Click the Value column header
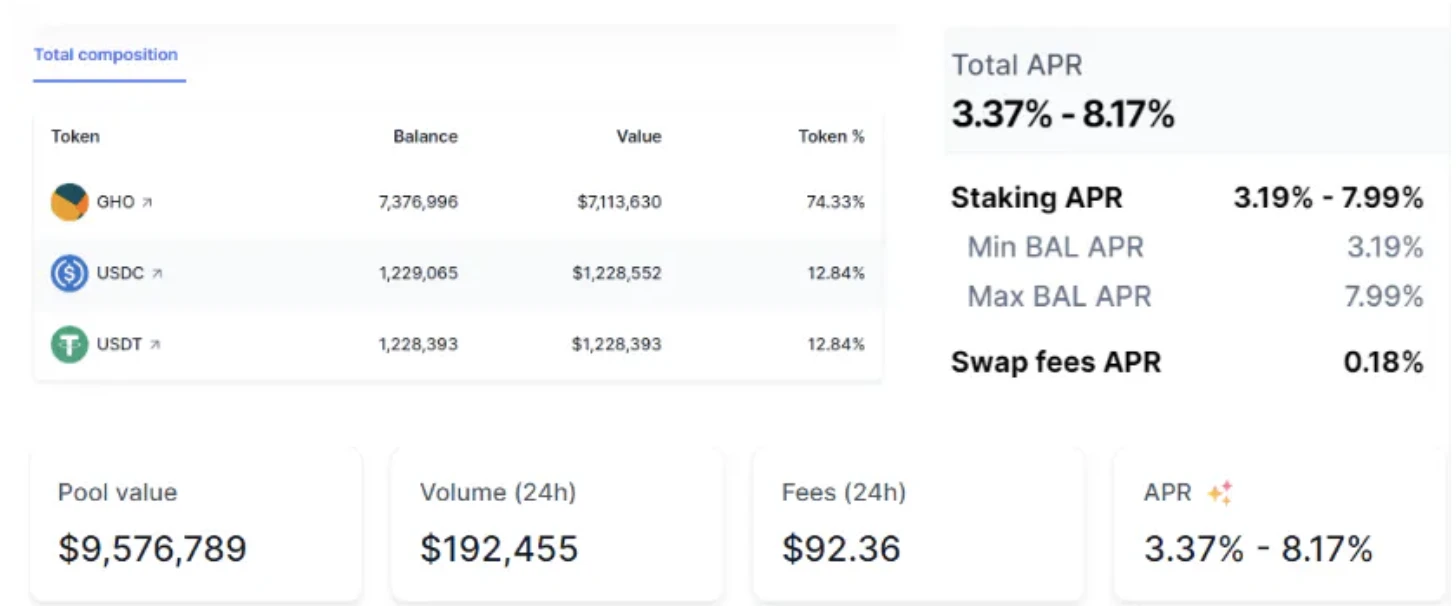Image resolution: width=1456 pixels, height=606 pixels. (638, 136)
